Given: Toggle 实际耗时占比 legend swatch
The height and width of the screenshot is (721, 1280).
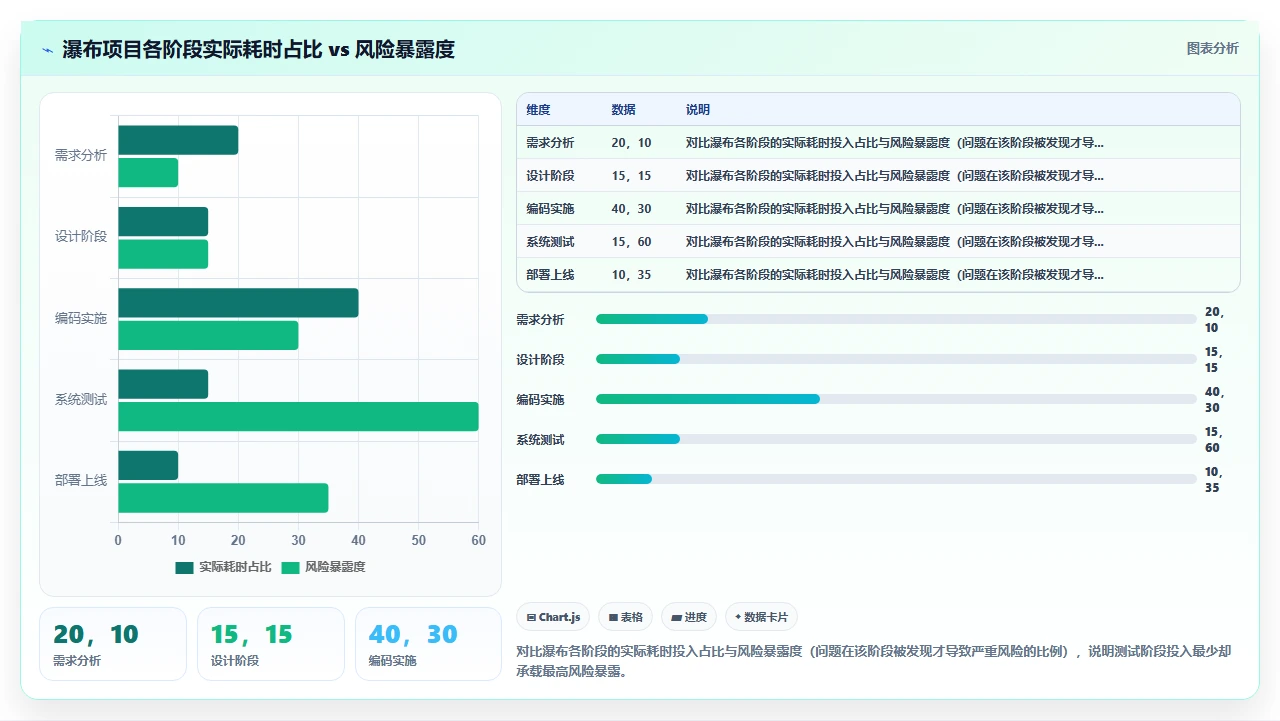Looking at the screenshot, I should point(184,567).
